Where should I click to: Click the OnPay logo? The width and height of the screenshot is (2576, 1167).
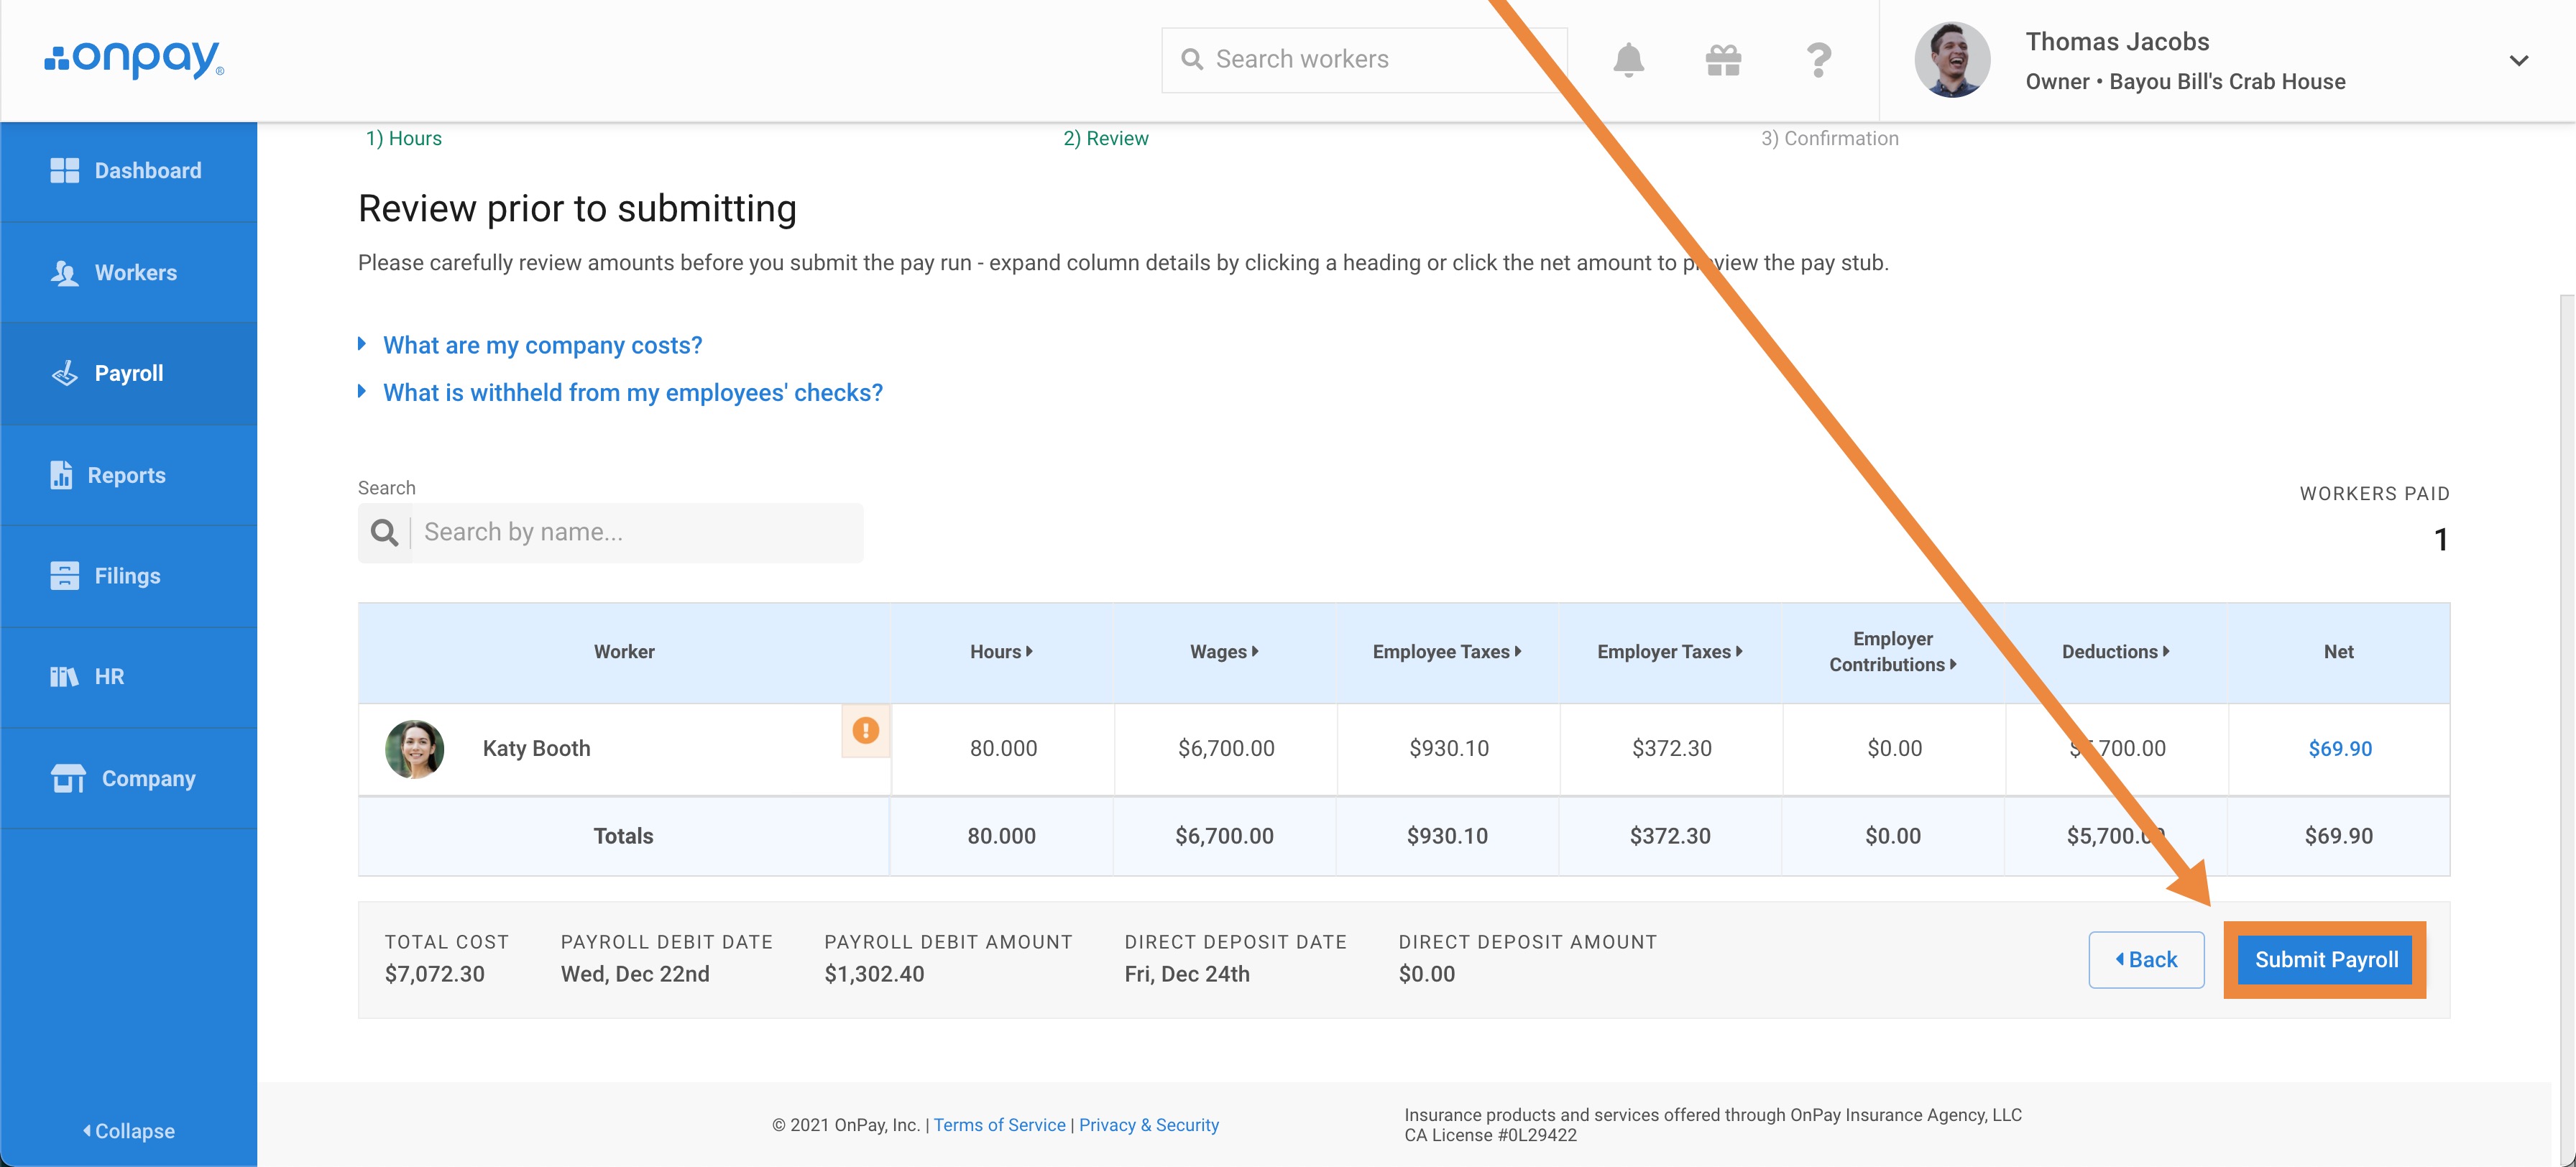point(134,59)
